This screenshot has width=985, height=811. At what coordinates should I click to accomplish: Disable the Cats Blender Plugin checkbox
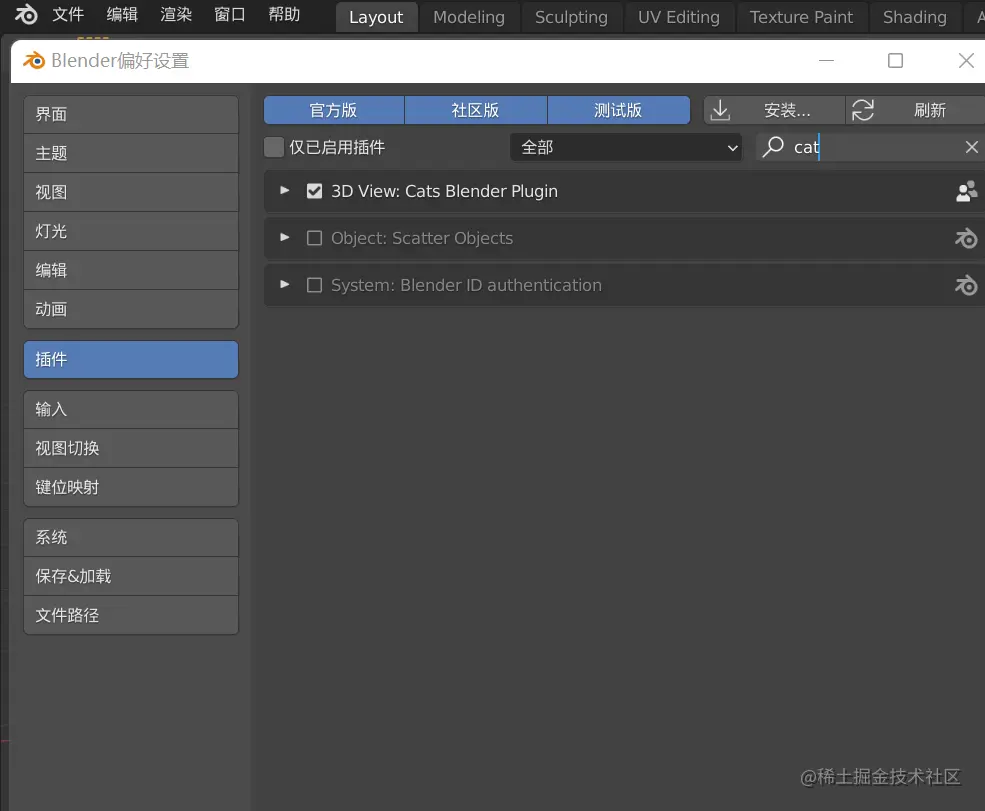tap(314, 191)
